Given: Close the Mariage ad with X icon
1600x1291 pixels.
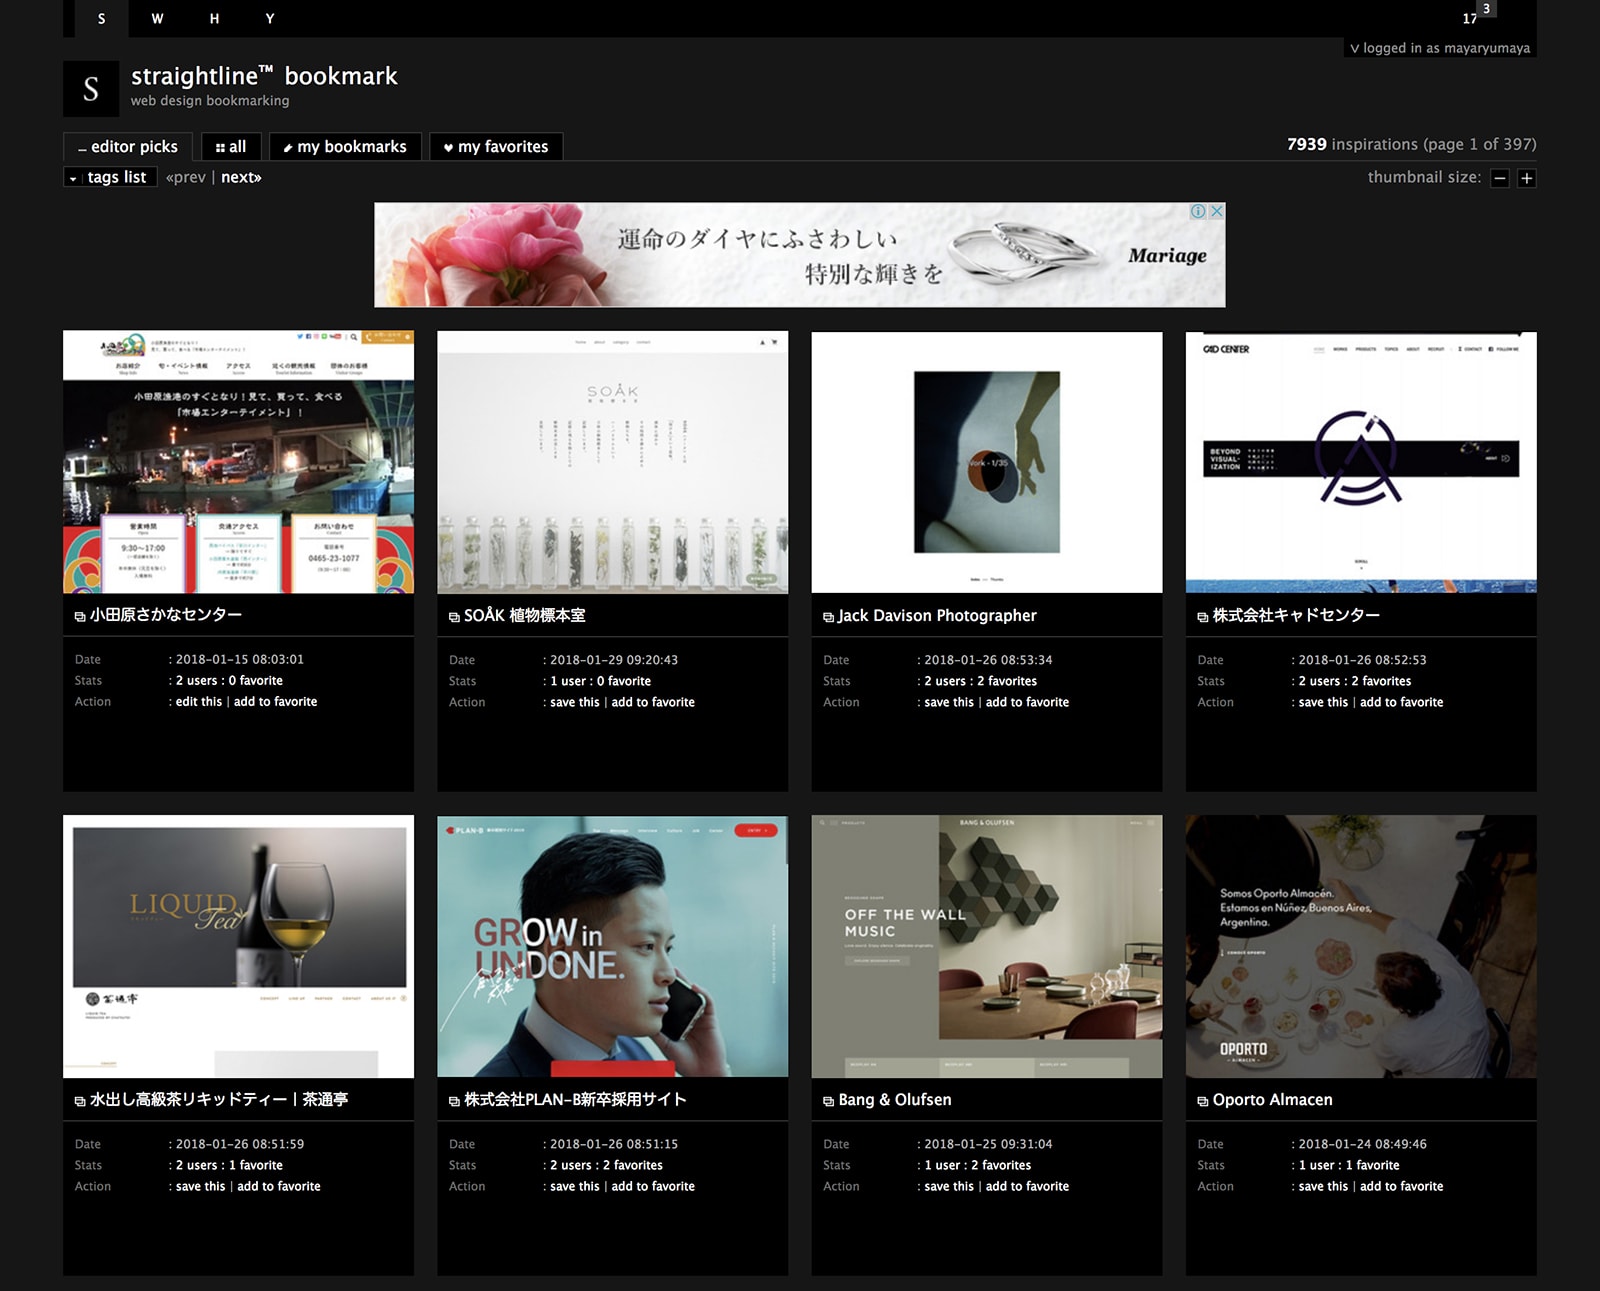Looking at the screenshot, I should [x=1217, y=211].
